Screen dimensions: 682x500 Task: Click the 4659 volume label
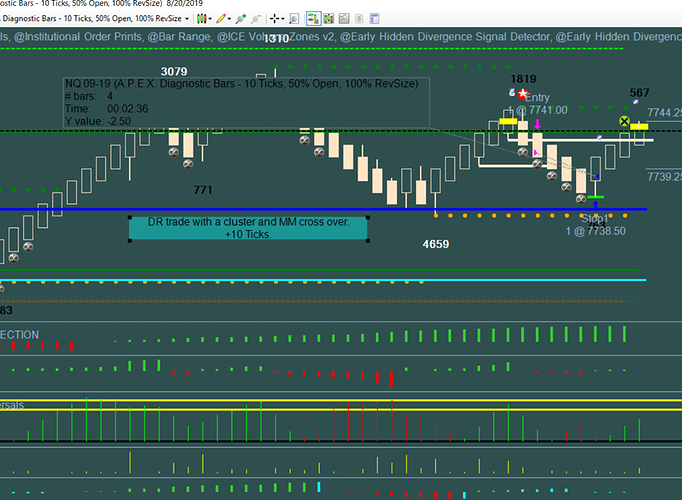click(x=436, y=244)
